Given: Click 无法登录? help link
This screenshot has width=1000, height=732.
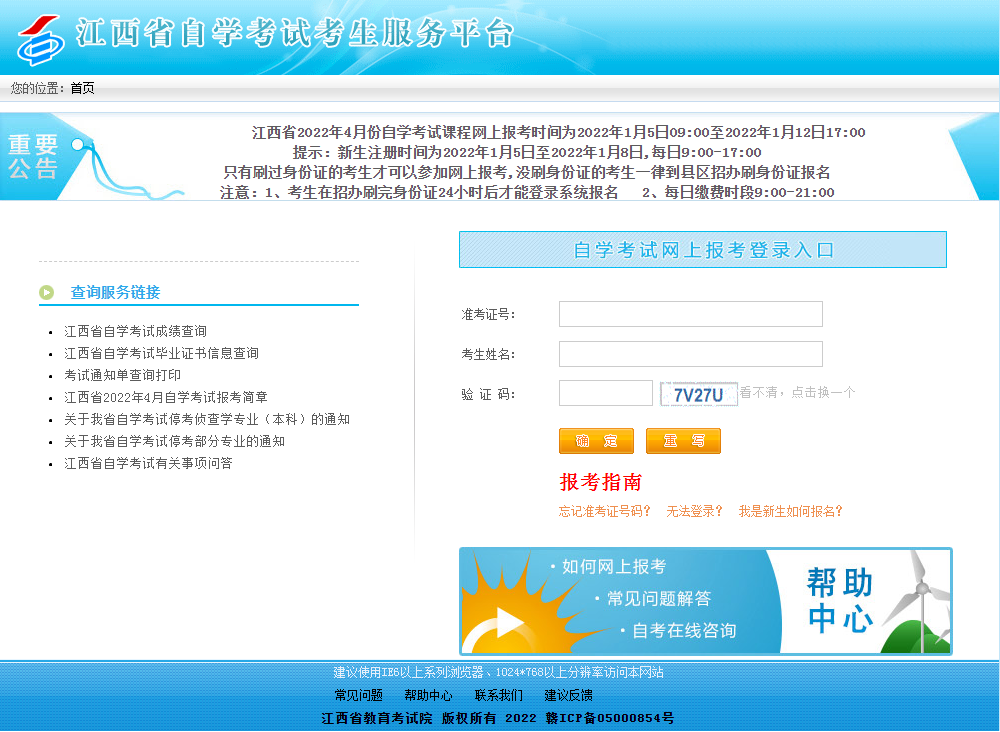Looking at the screenshot, I should pyautogui.click(x=695, y=511).
